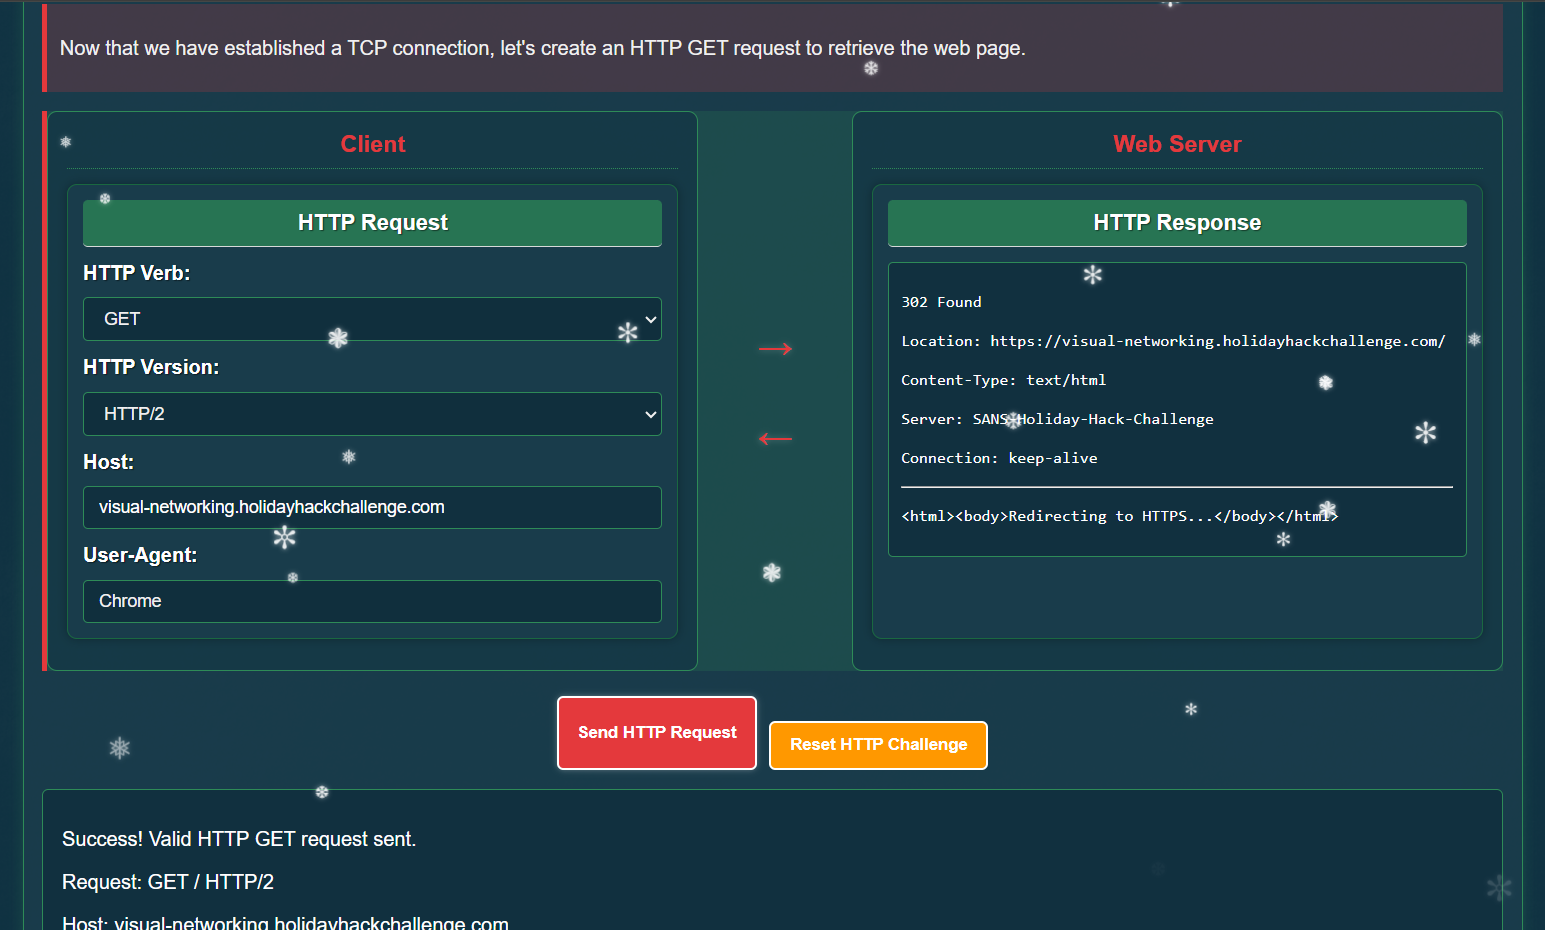Screen dimensions: 1545x930
Task: Click the HTTP Response panel header
Action: tap(1177, 223)
